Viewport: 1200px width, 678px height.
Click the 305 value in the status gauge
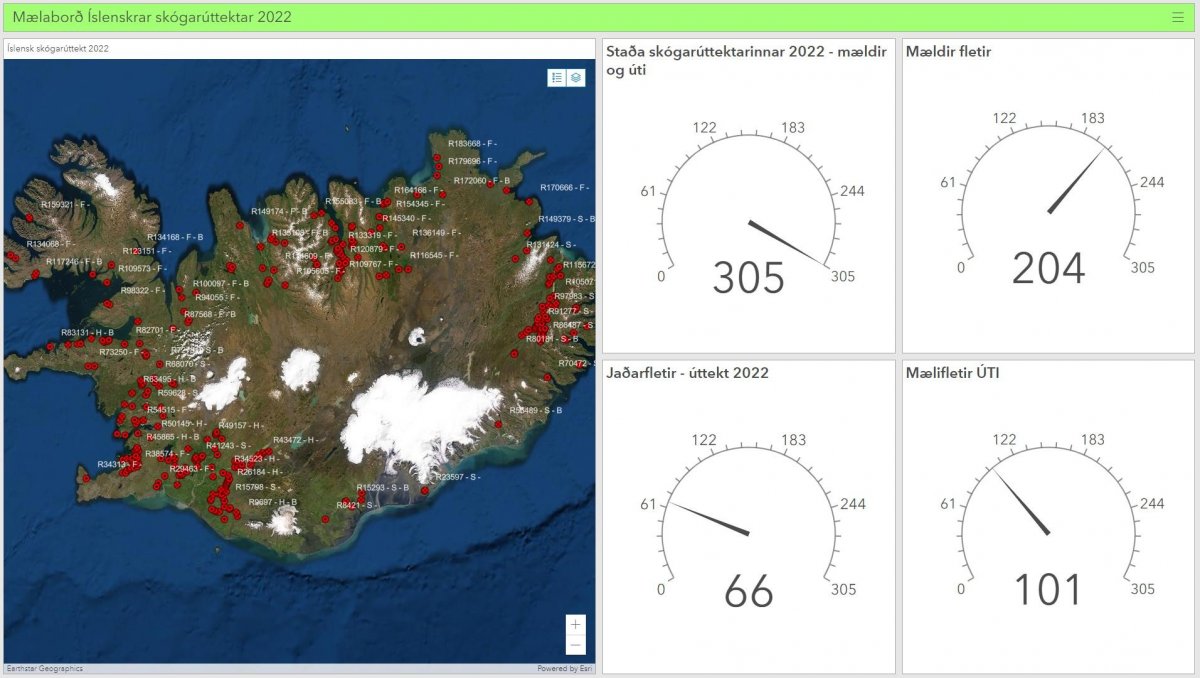coord(748,279)
